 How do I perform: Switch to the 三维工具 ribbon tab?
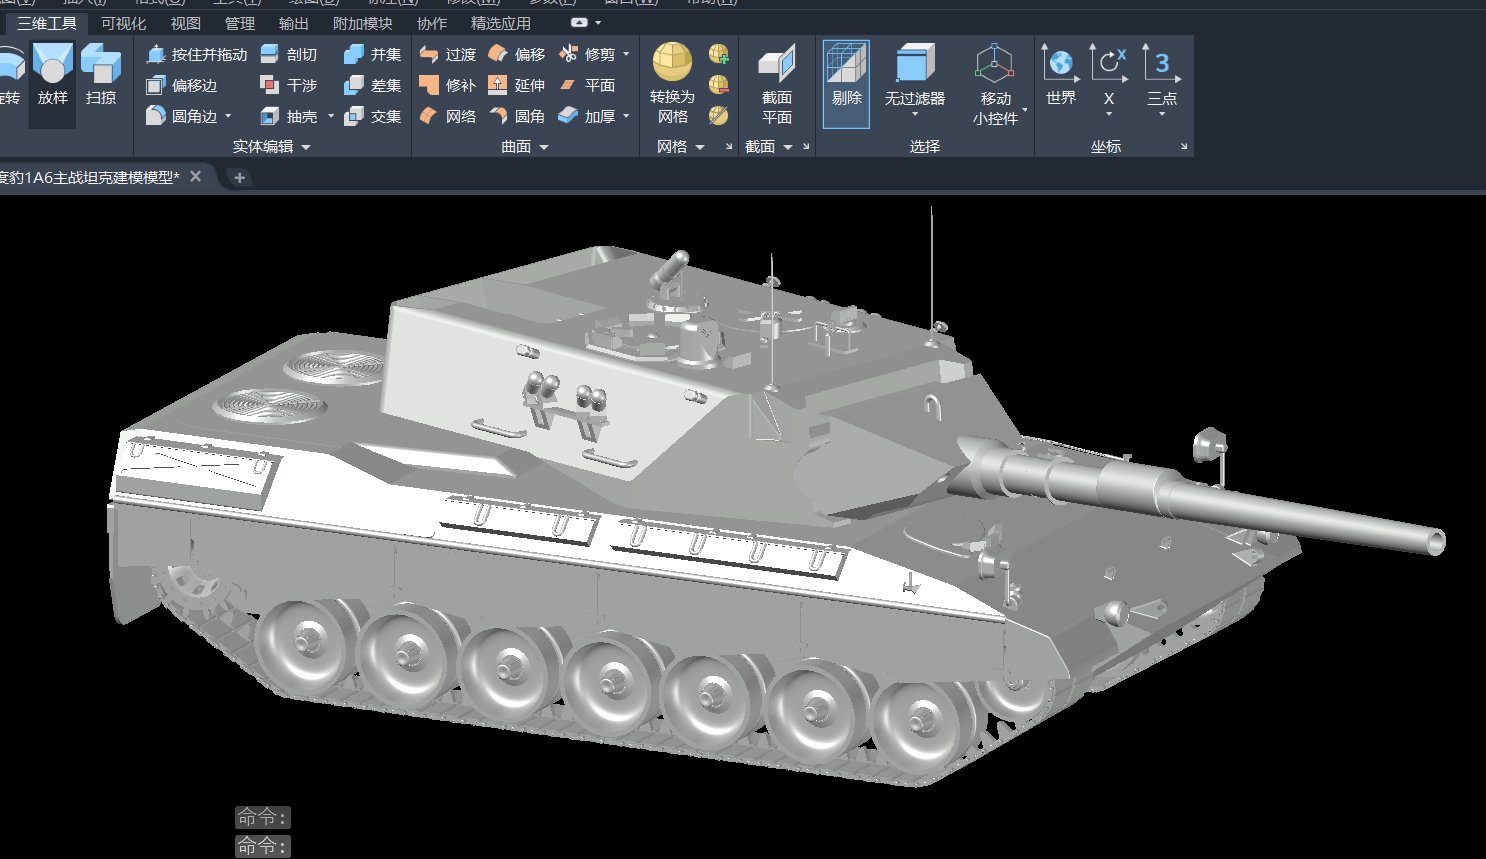(x=47, y=23)
